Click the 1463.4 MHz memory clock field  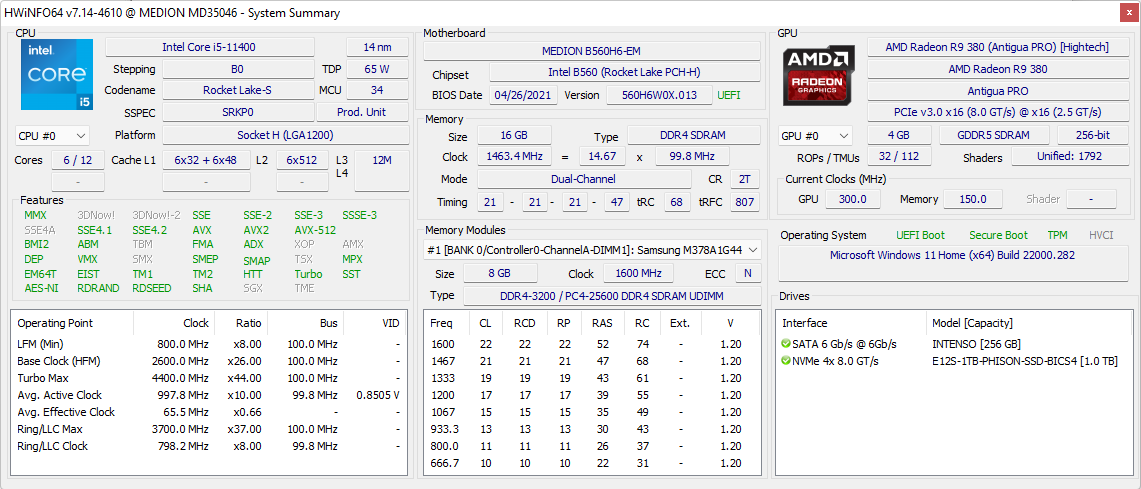[514, 156]
